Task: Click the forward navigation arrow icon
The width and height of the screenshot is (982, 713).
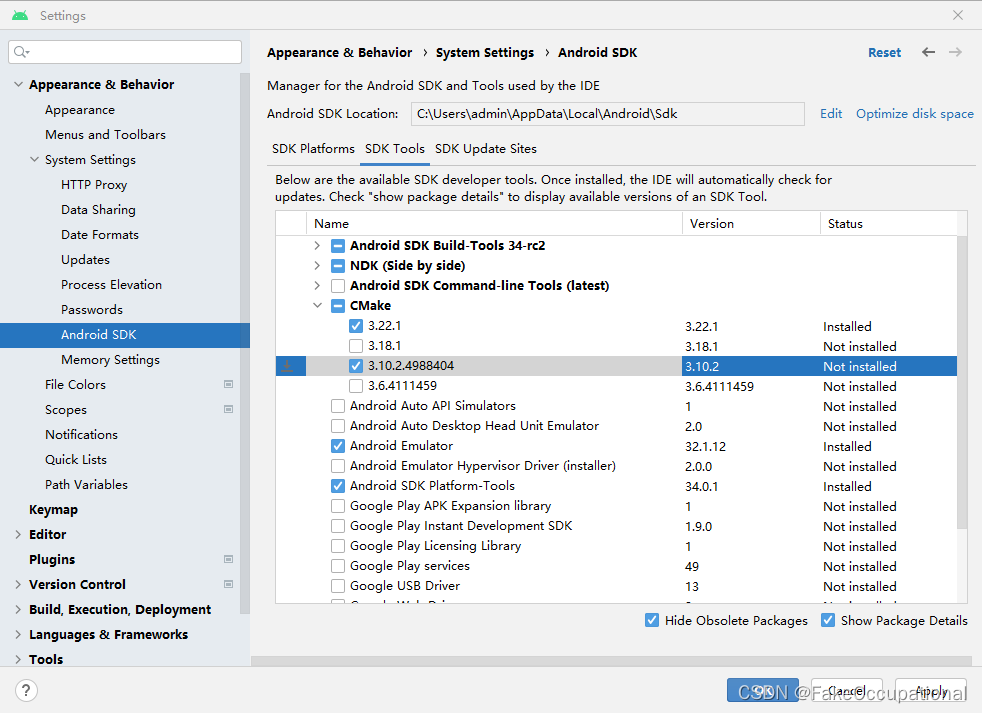Action: tap(955, 52)
